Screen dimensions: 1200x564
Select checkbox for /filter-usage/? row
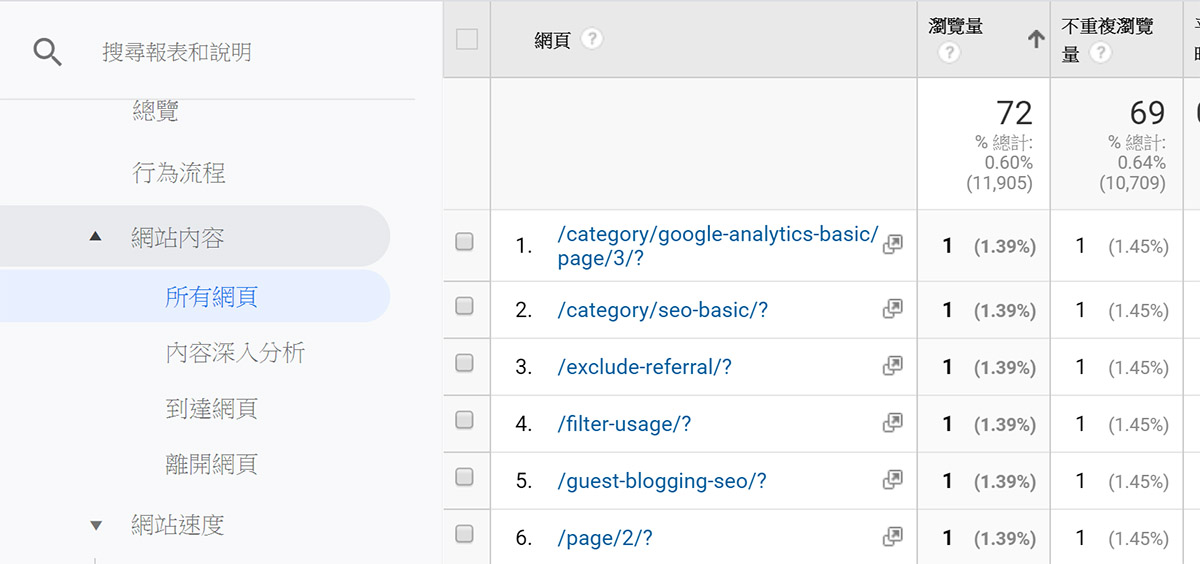464,422
